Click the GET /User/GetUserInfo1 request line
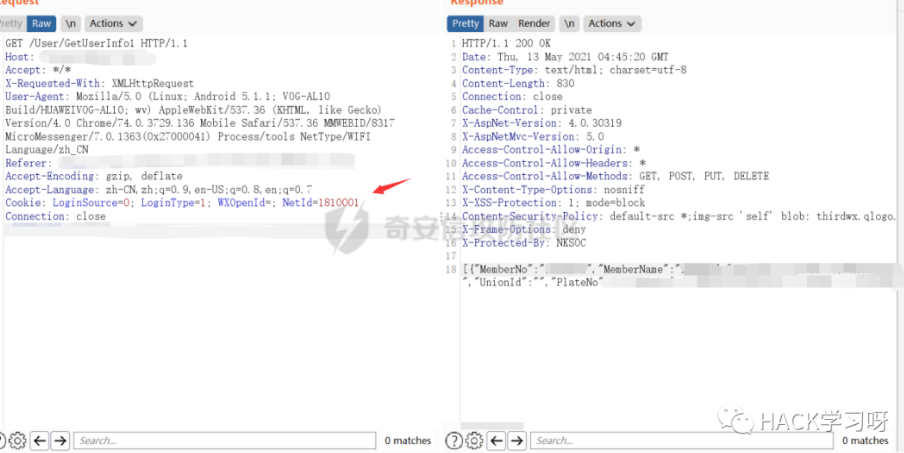Viewport: 904px width, 453px height. point(96,44)
